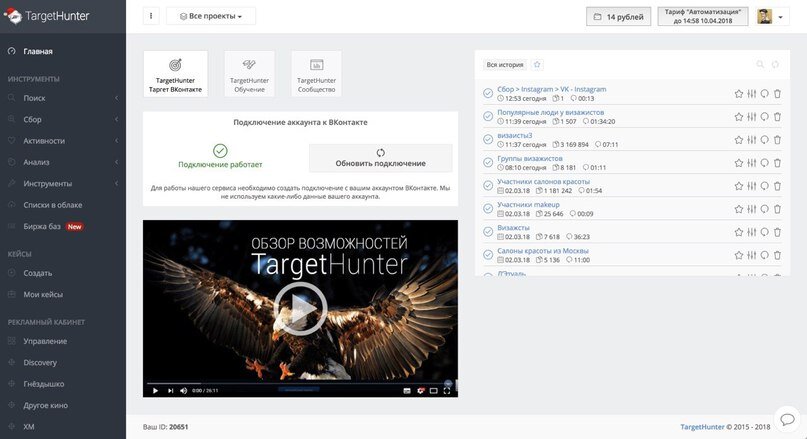This screenshot has height=439, width=807.
Task: Delete the 'визажисты3' history entry
Action: (x=777, y=139)
